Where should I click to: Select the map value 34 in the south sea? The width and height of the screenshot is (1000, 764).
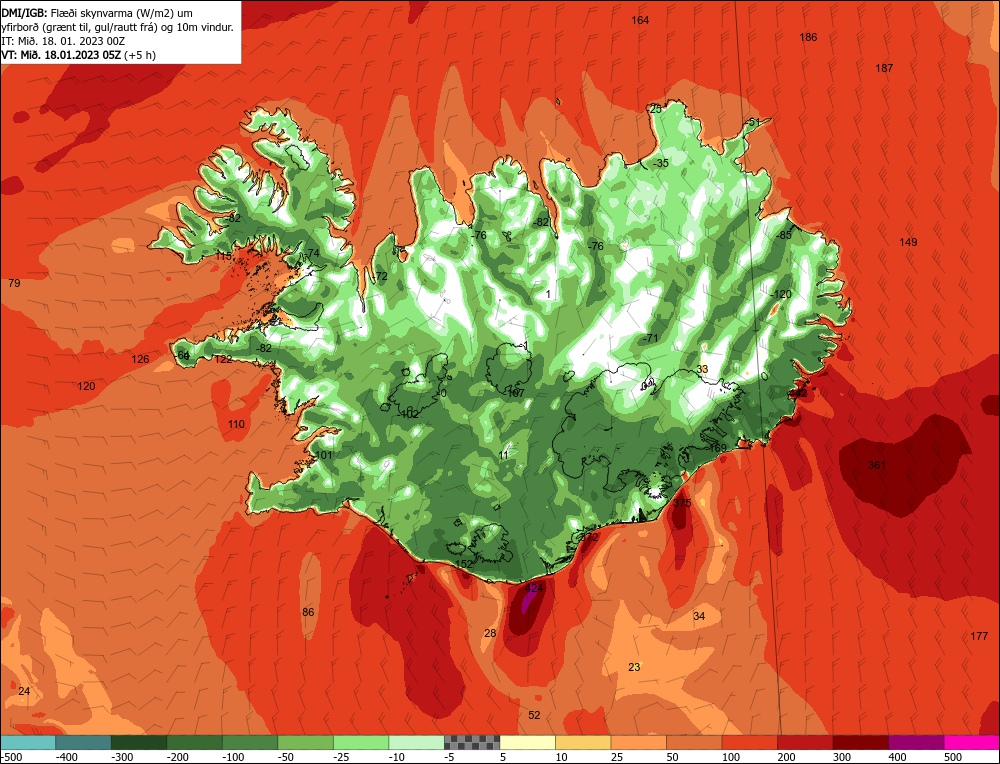click(x=699, y=615)
